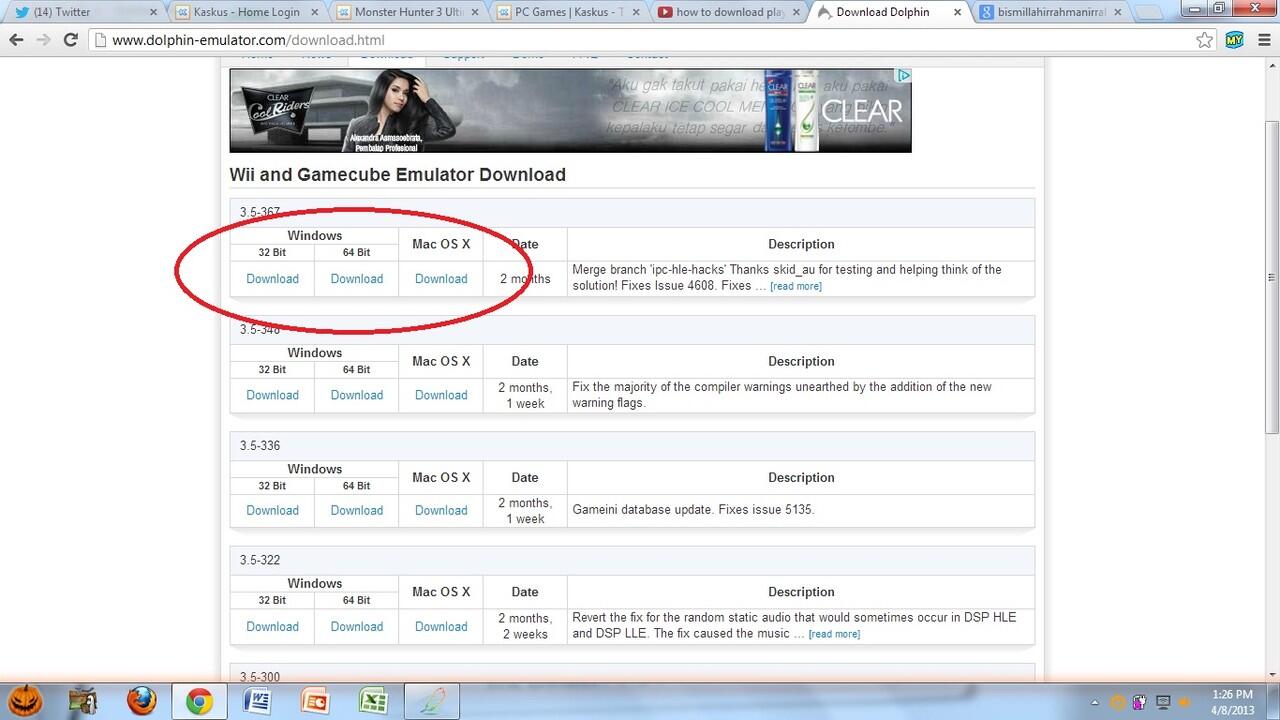Viewport: 1280px width, 720px height.
Task: Switch to Monster Hunter 3 Ultimate tab
Action: (407, 12)
